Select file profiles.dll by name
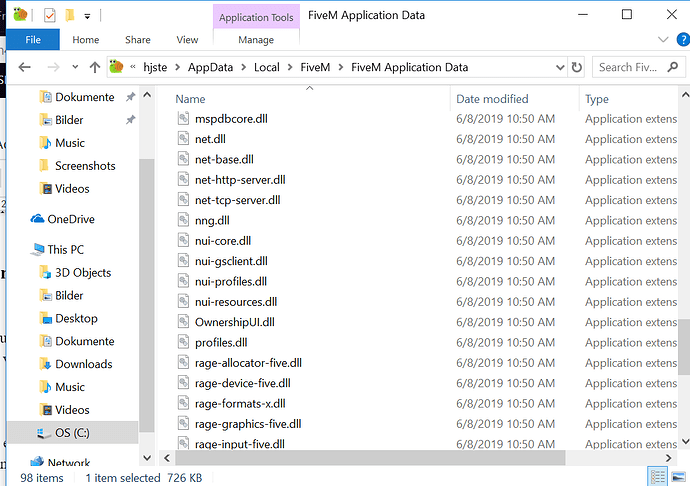 point(221,342)
